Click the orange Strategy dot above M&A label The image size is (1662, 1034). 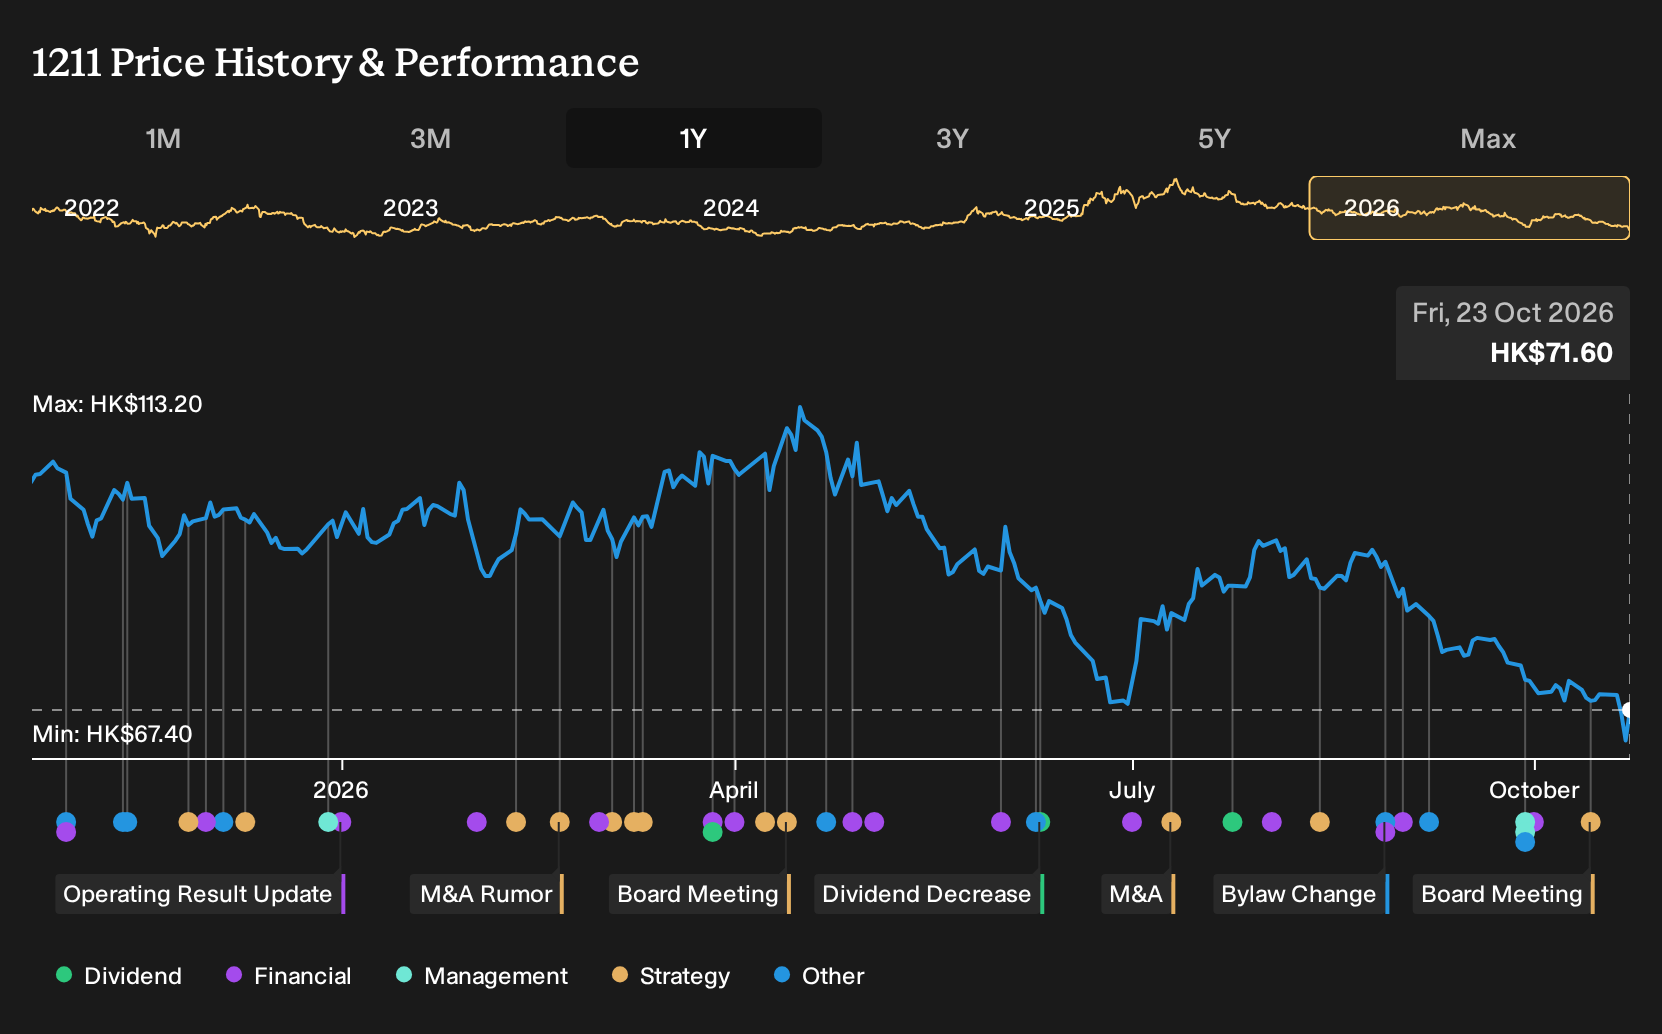1171,822
